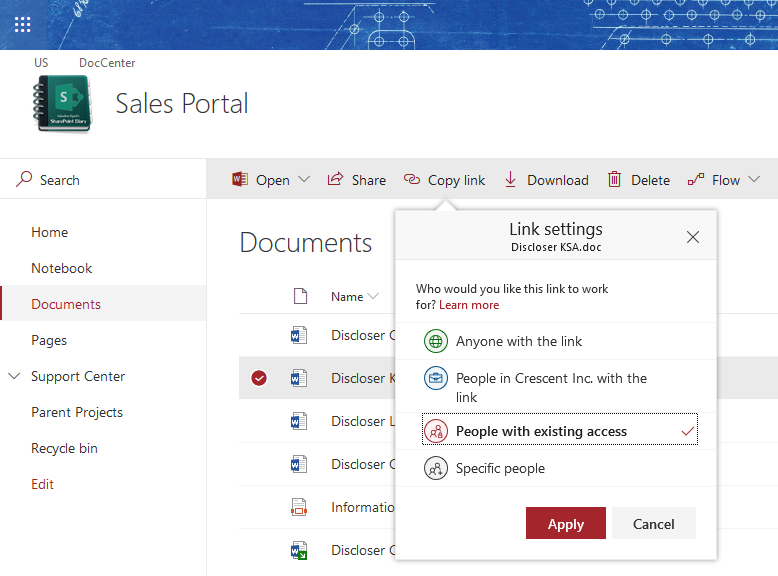This screenshot has width=778, height=576.
Task: Click the PowerPoint icon on the Informatio row
Action: click(x=299, y=507)
